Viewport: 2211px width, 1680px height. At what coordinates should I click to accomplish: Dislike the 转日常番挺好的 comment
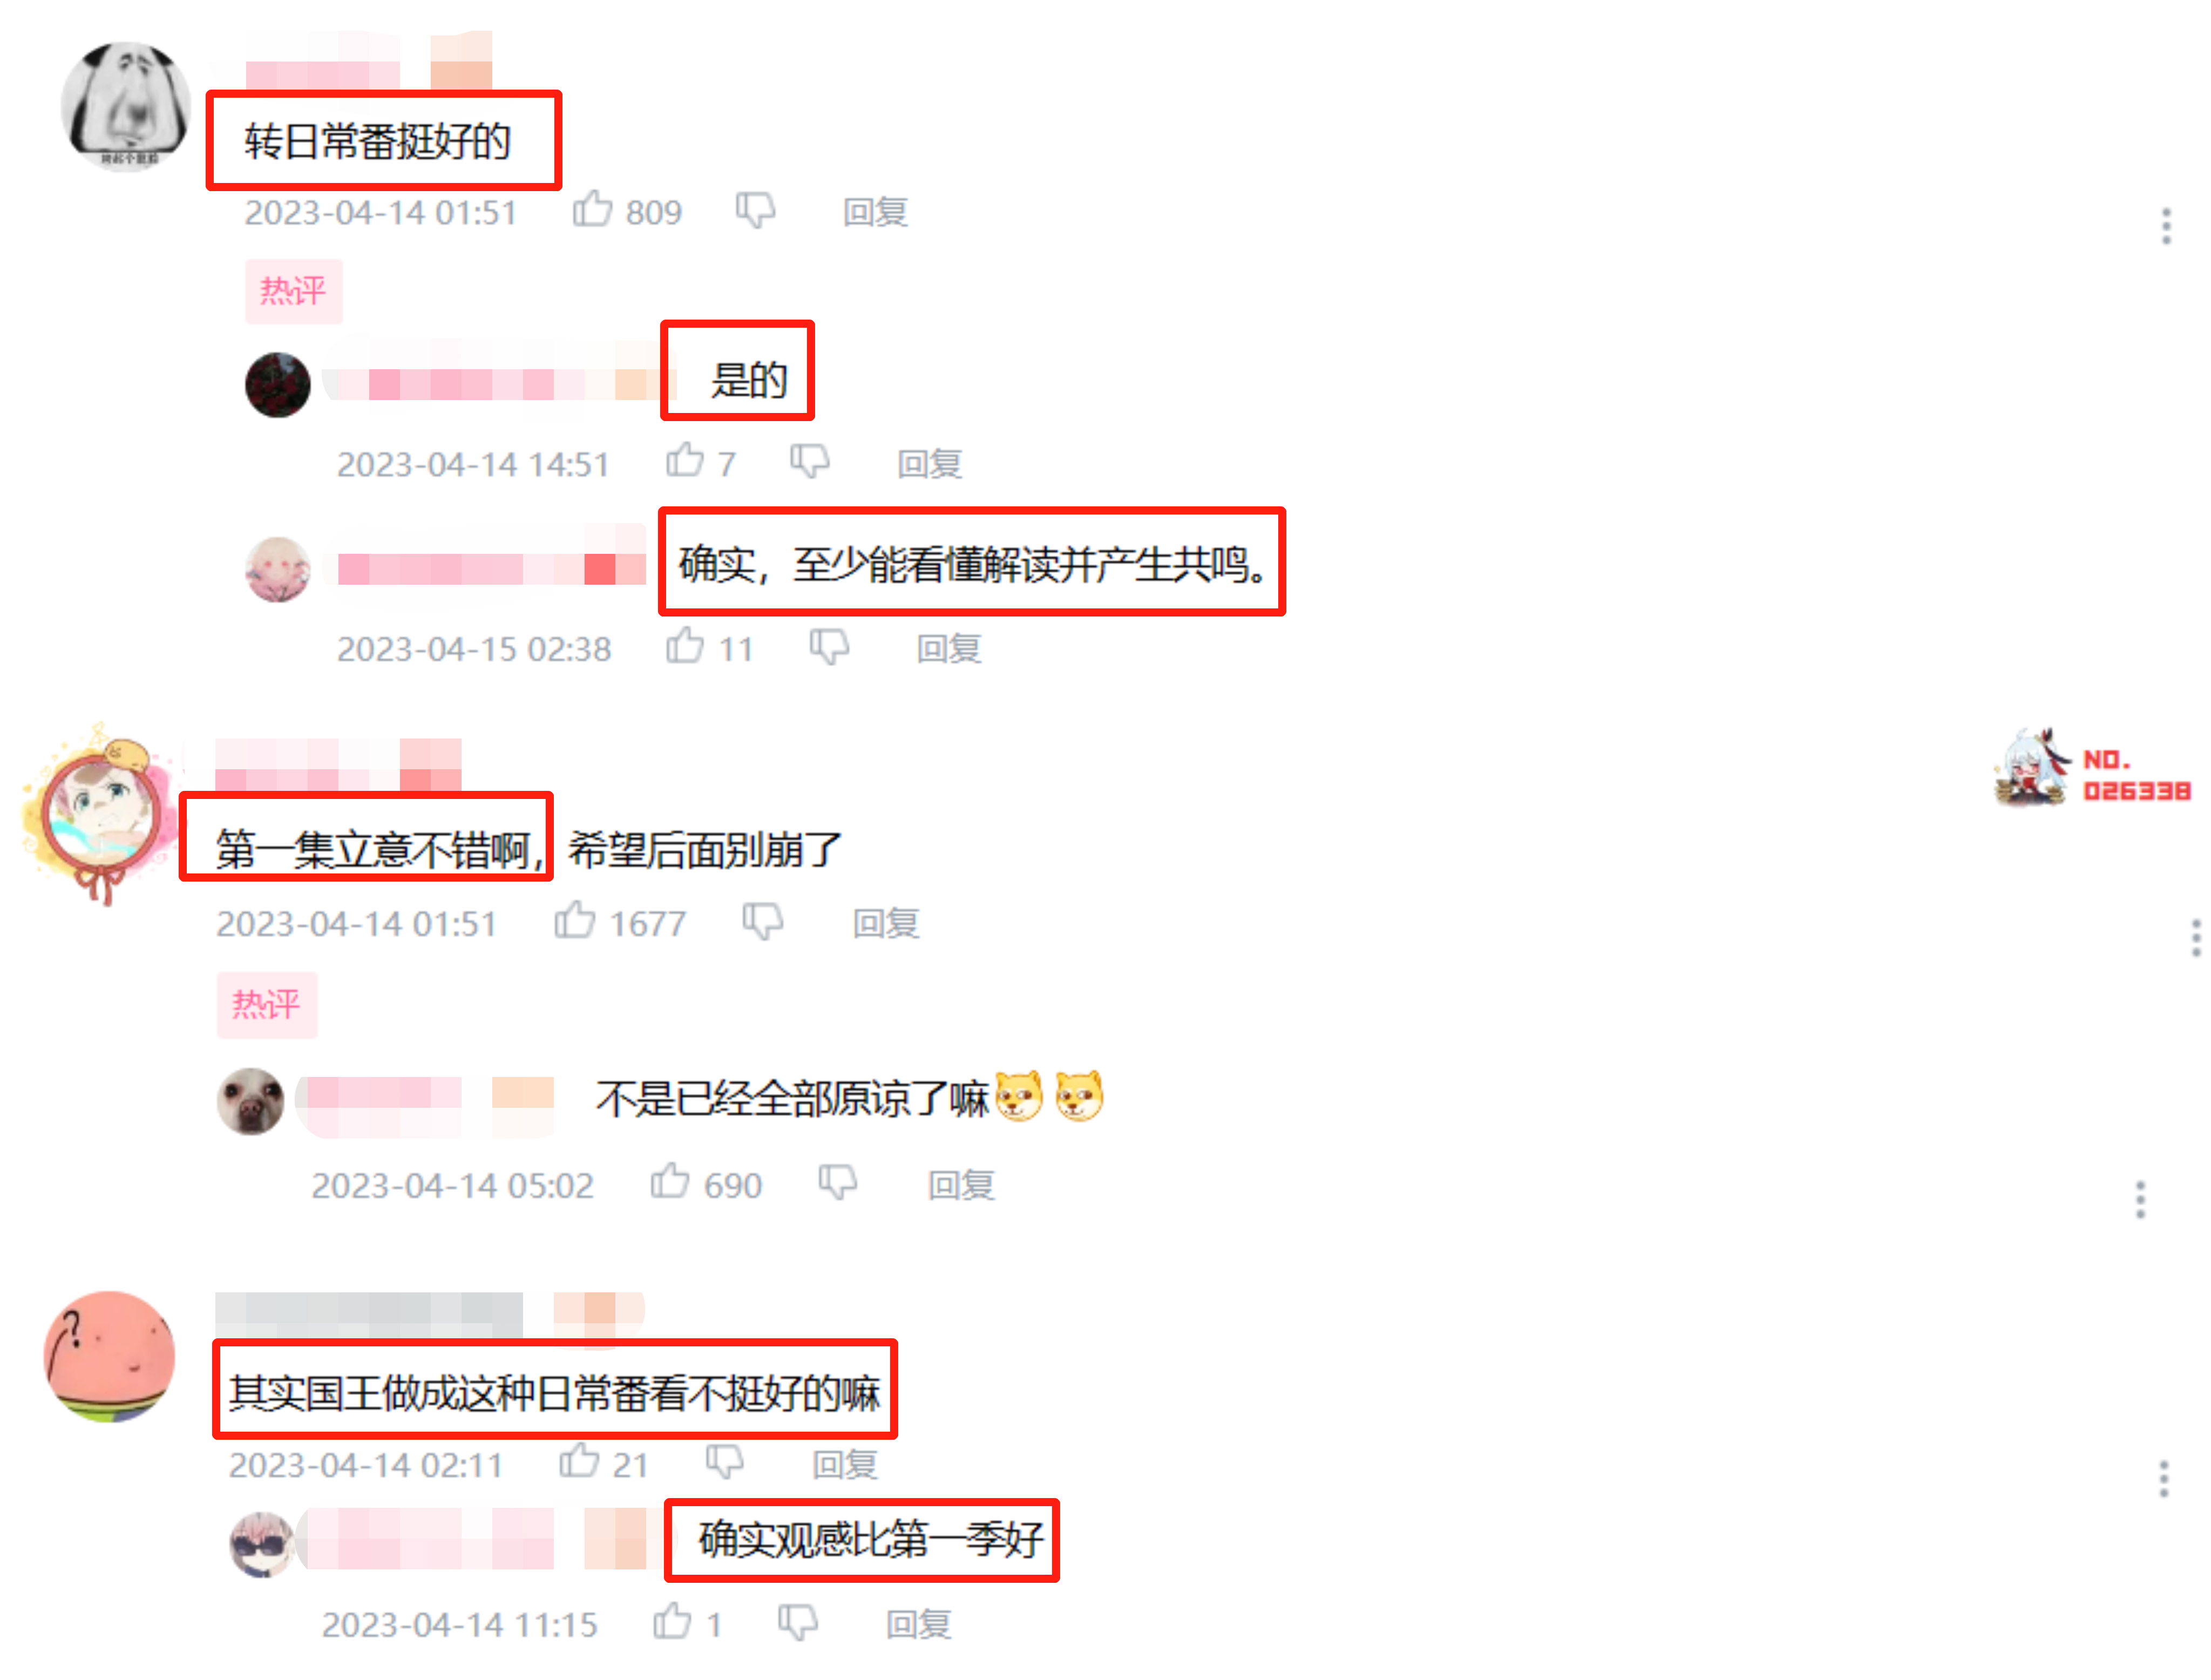[755, 210]
